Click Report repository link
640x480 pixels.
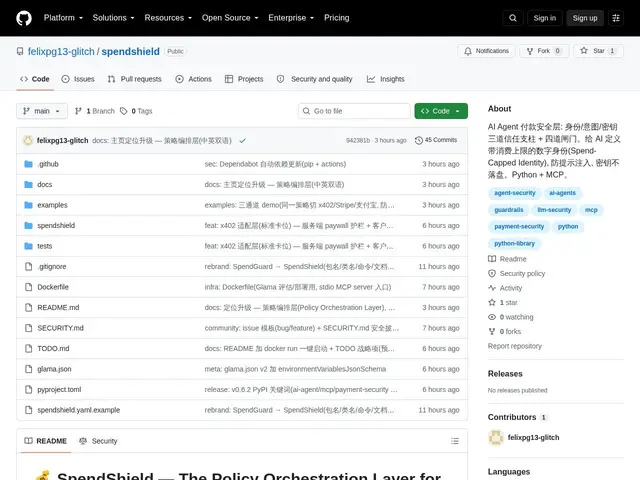[x=515, y=346]
